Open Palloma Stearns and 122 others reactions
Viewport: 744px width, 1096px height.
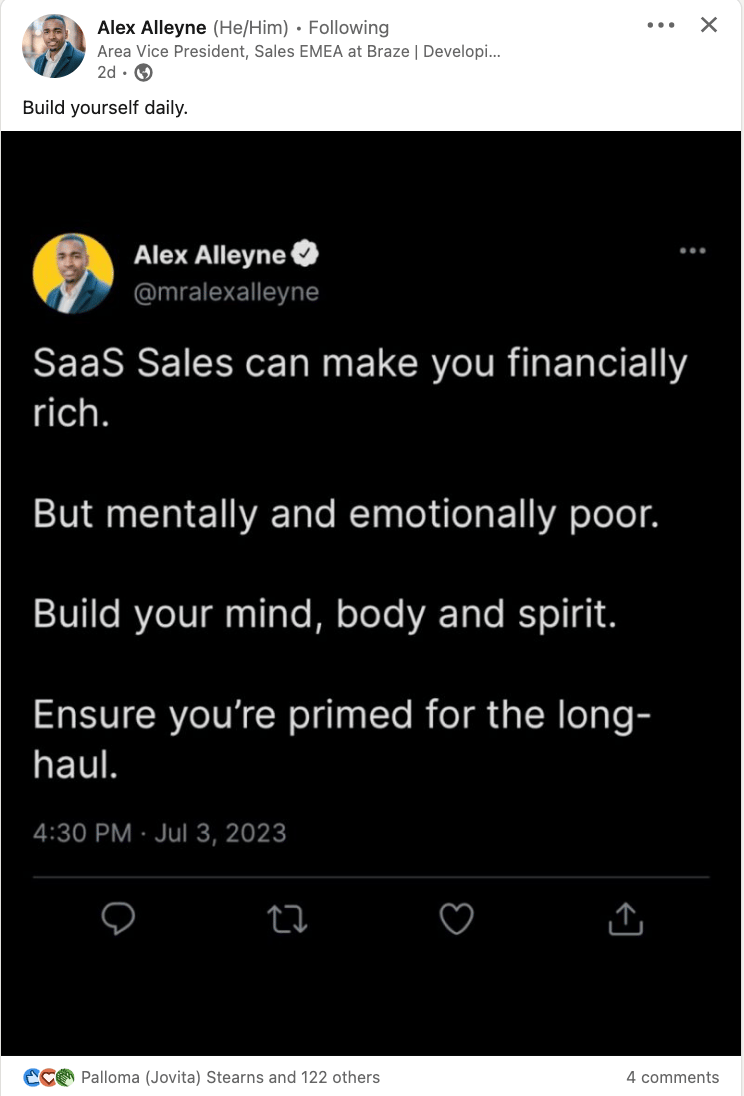[230, 1077]
